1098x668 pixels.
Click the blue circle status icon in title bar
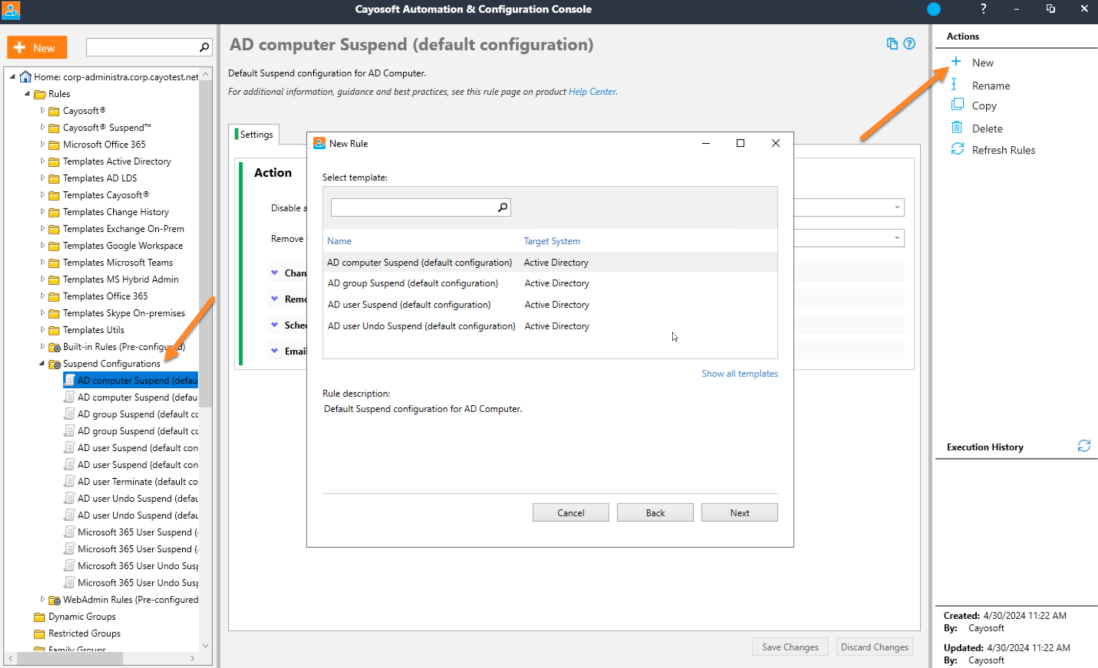click(933, 9)
